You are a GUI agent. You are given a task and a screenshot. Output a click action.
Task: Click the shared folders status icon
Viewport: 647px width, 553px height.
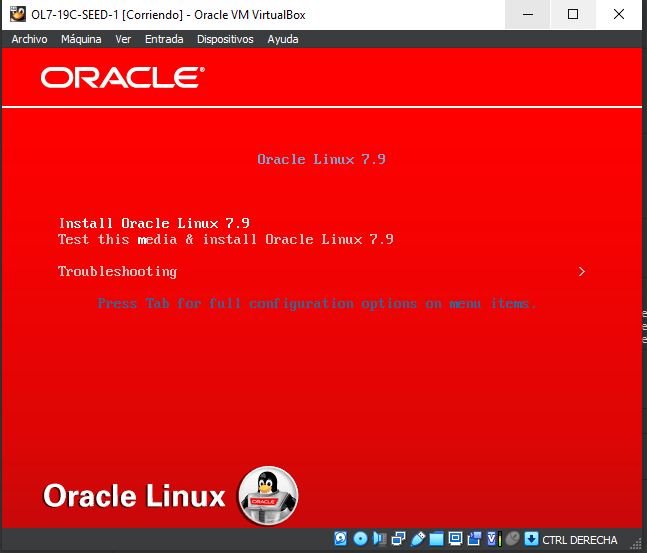436,539
